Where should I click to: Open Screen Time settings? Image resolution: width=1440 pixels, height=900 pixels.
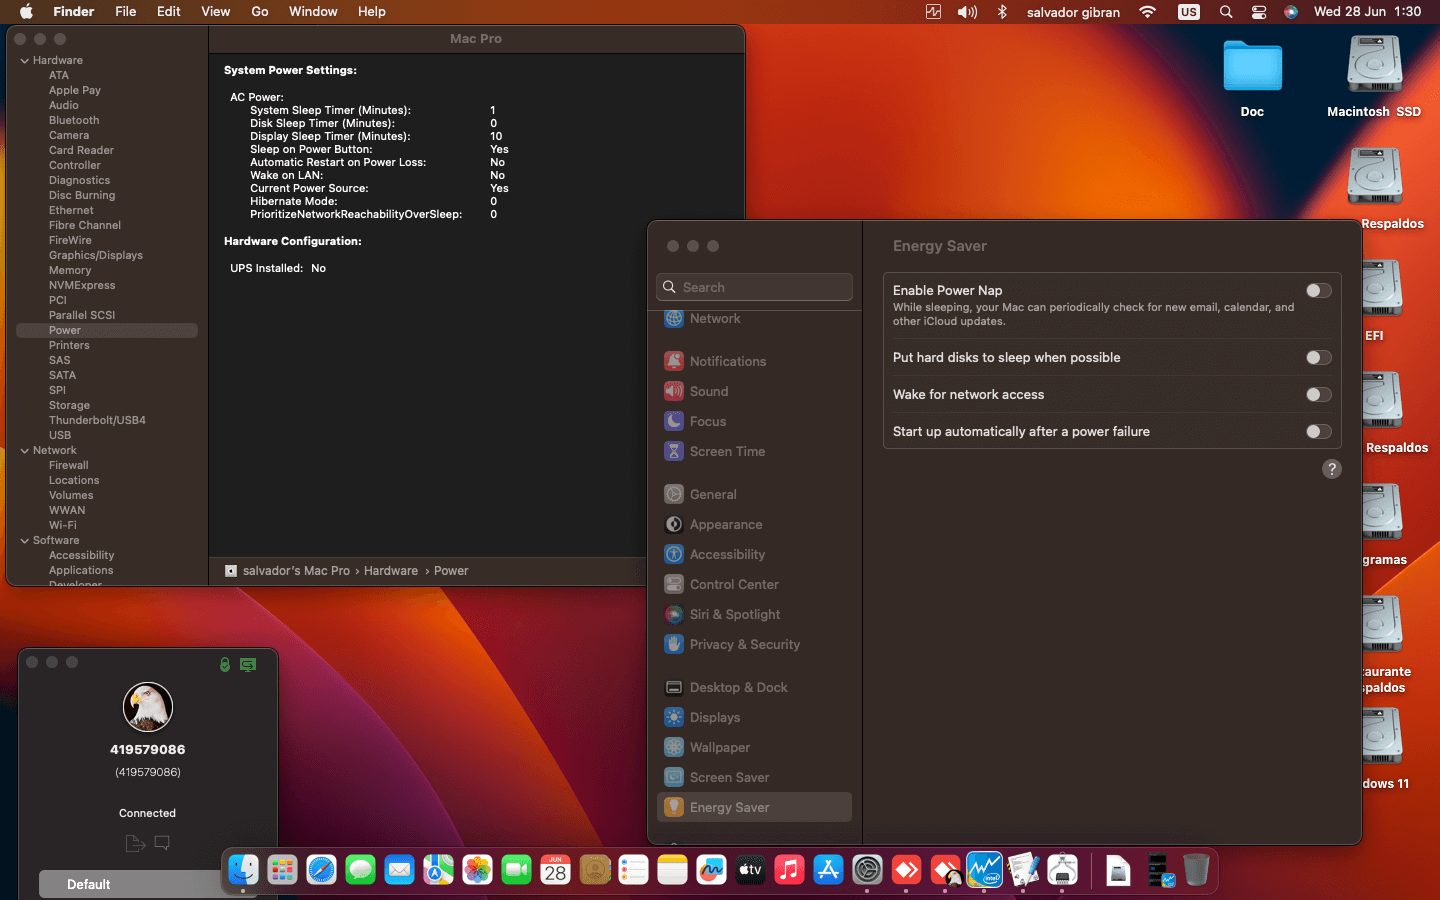755,451
